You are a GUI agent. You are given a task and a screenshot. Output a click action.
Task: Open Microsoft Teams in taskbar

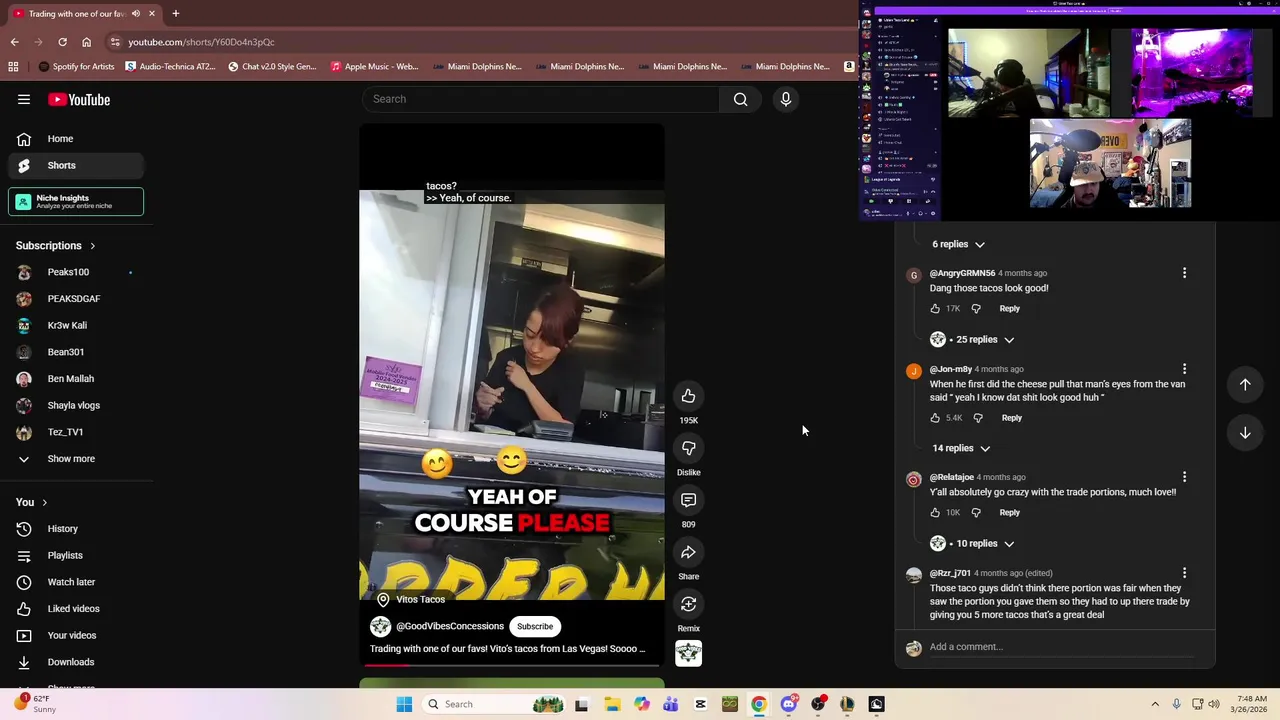click(x=671, y=704)
